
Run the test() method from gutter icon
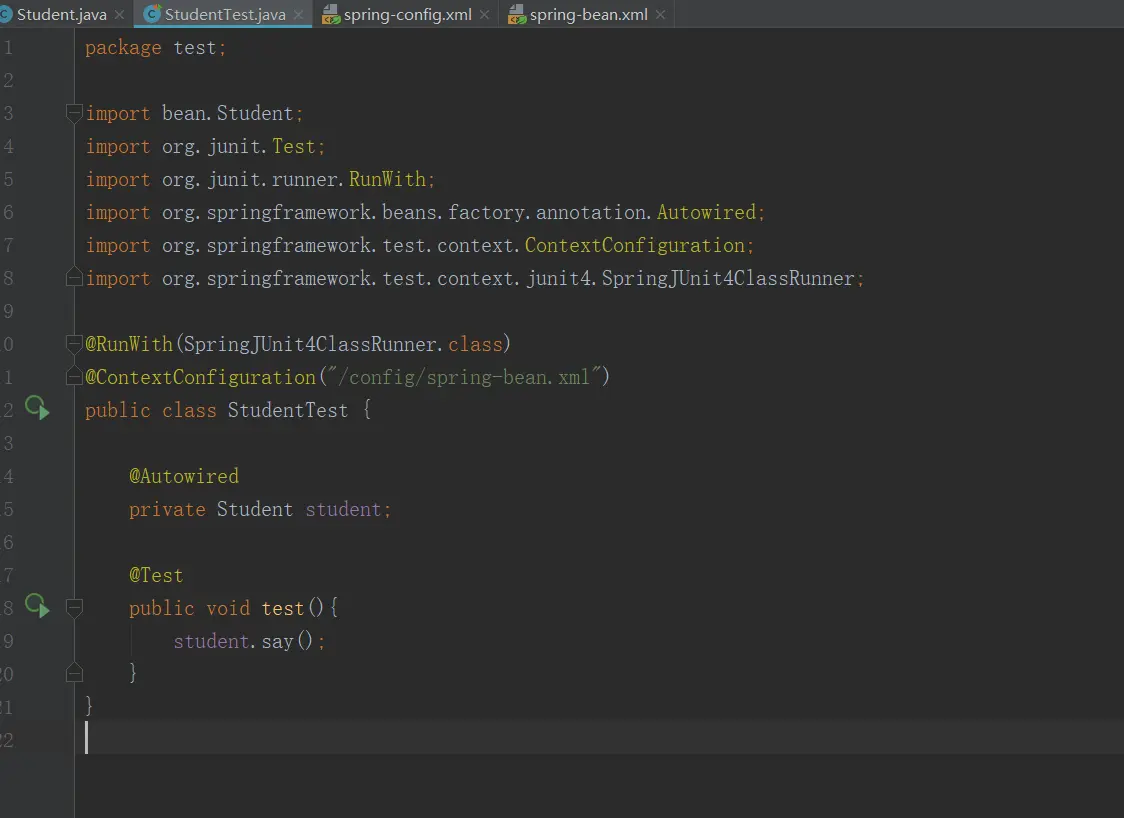(37, 607)
